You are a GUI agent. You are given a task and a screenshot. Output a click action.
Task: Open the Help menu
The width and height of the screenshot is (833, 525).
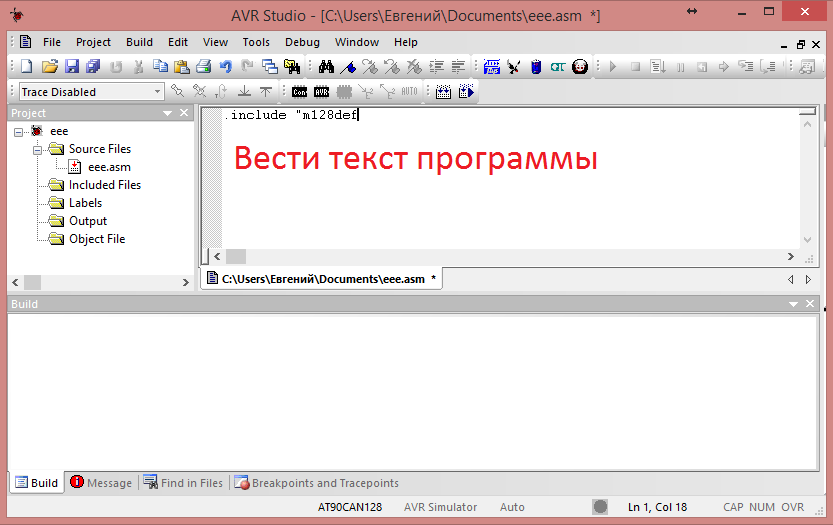(x=405, y=42)
